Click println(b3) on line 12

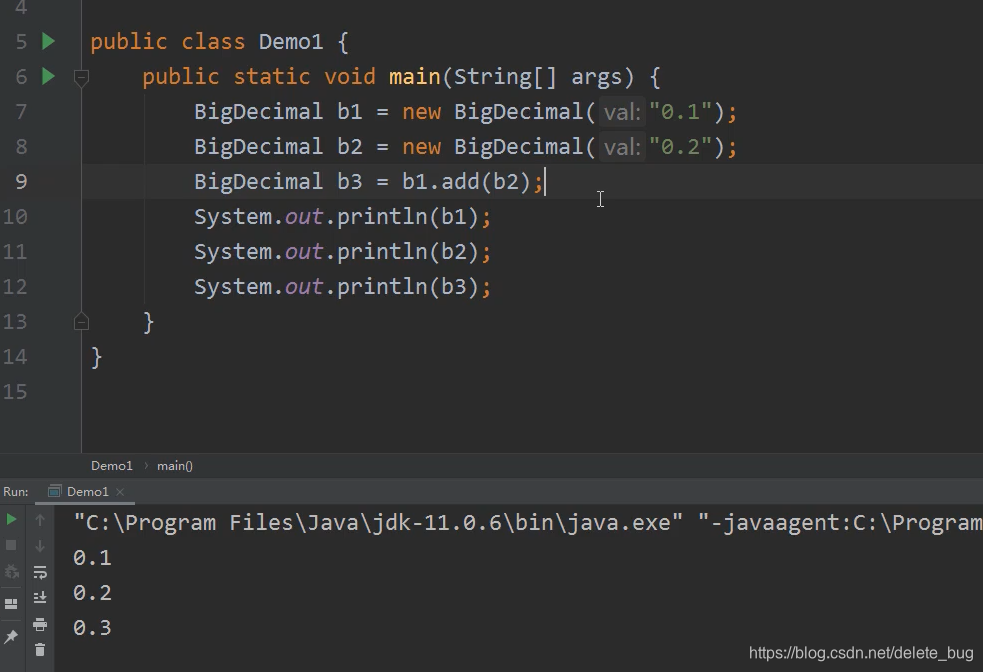point(407,287)
